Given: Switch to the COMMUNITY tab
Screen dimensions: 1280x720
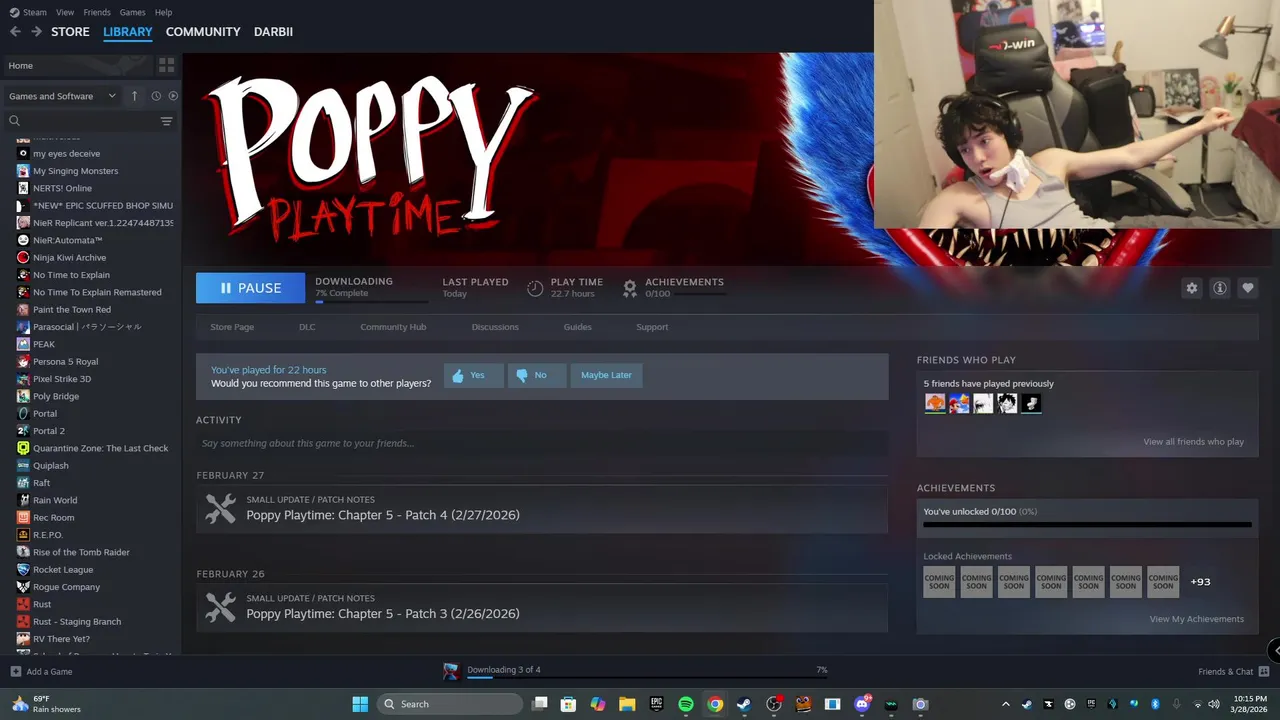Looking at the screenshot, I should (203, 32).
